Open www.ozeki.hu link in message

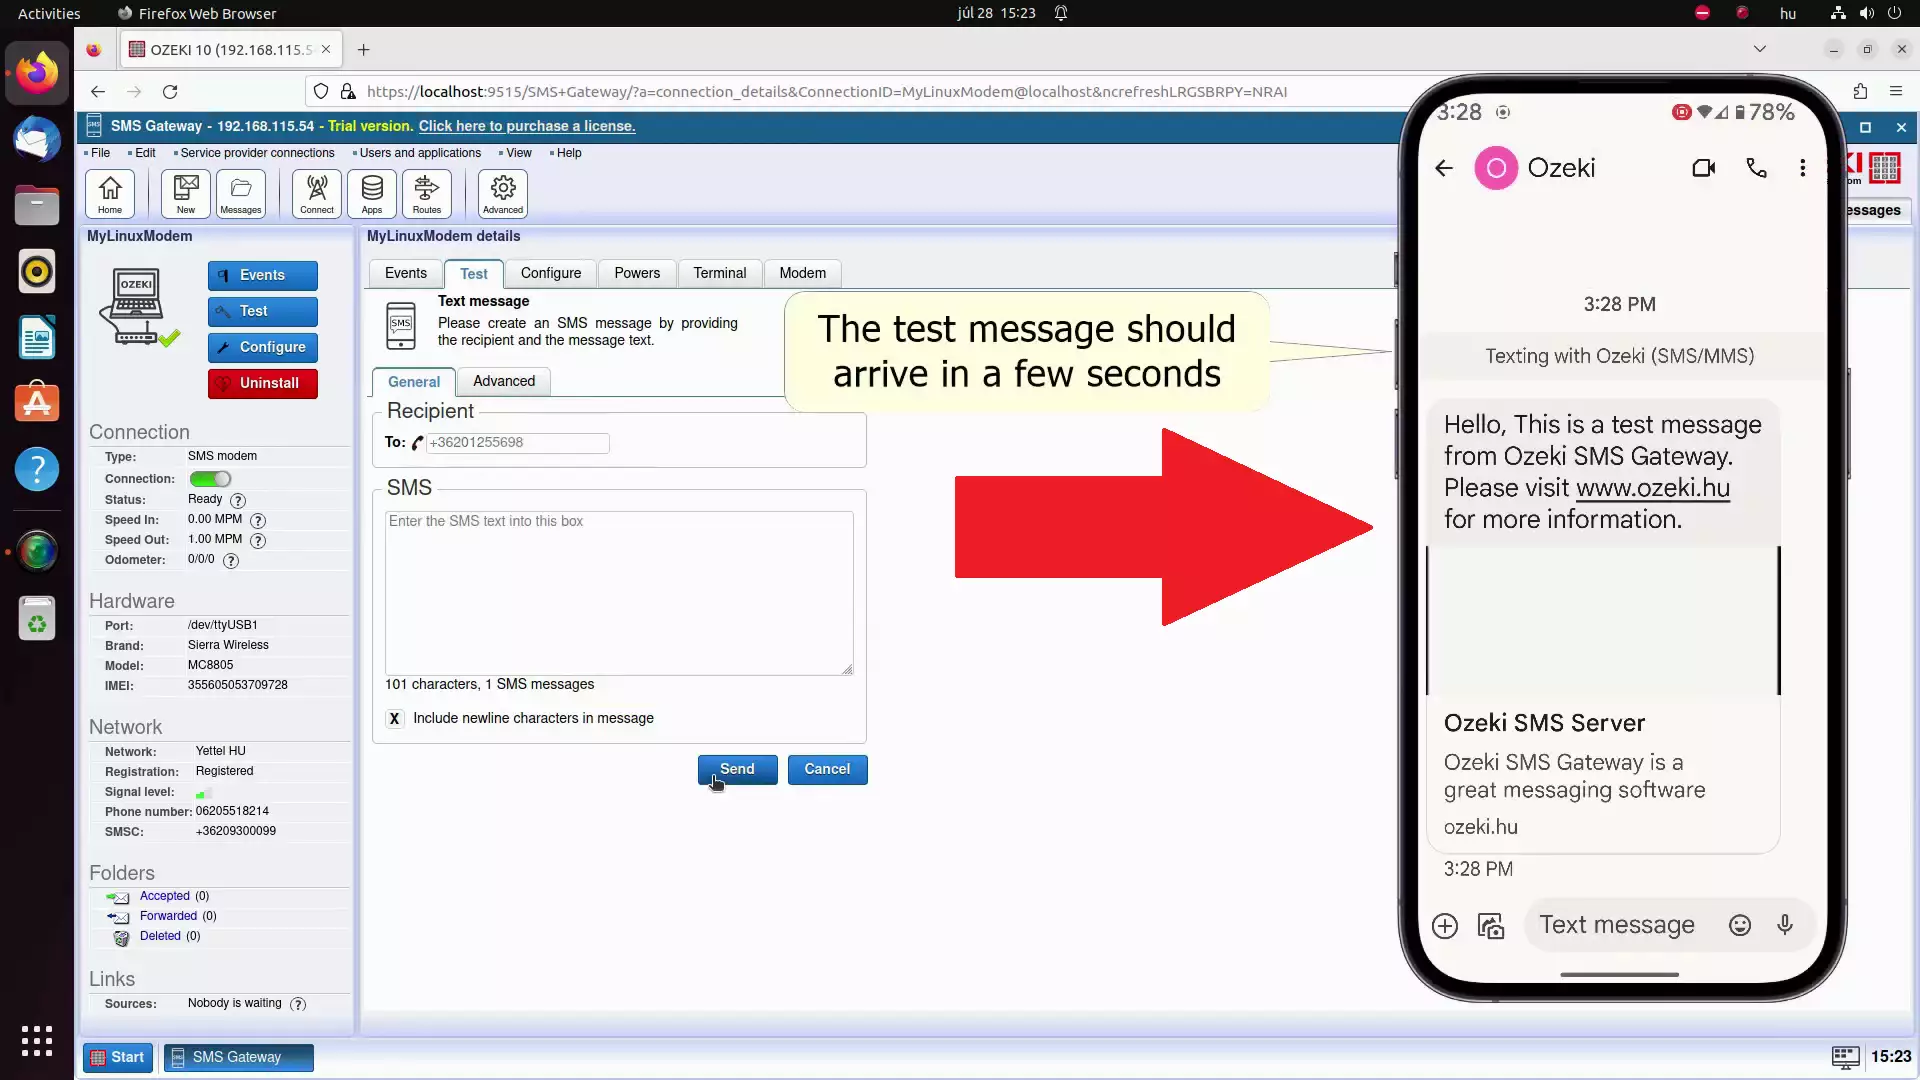tap(1654, 487)
